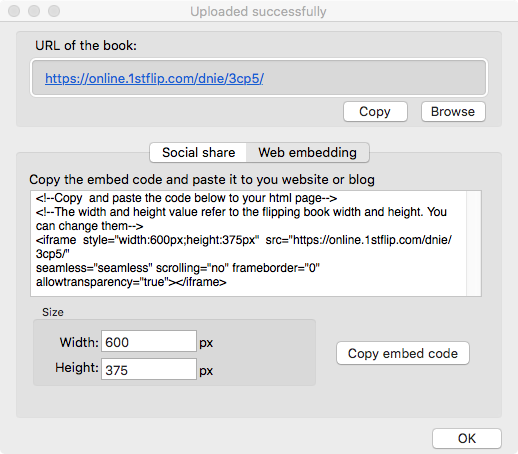This screenshot has height=454, width=518.
Task: Click the 'Size' group label
Action: click(53, 312)
